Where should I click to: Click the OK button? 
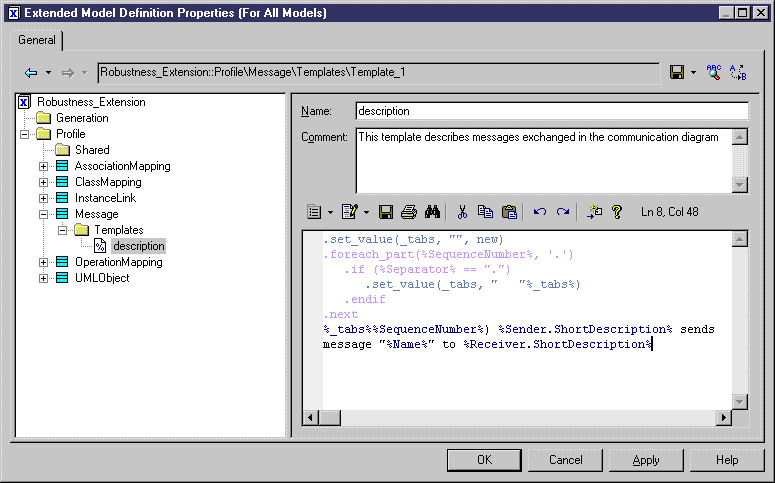click(484, 460)
